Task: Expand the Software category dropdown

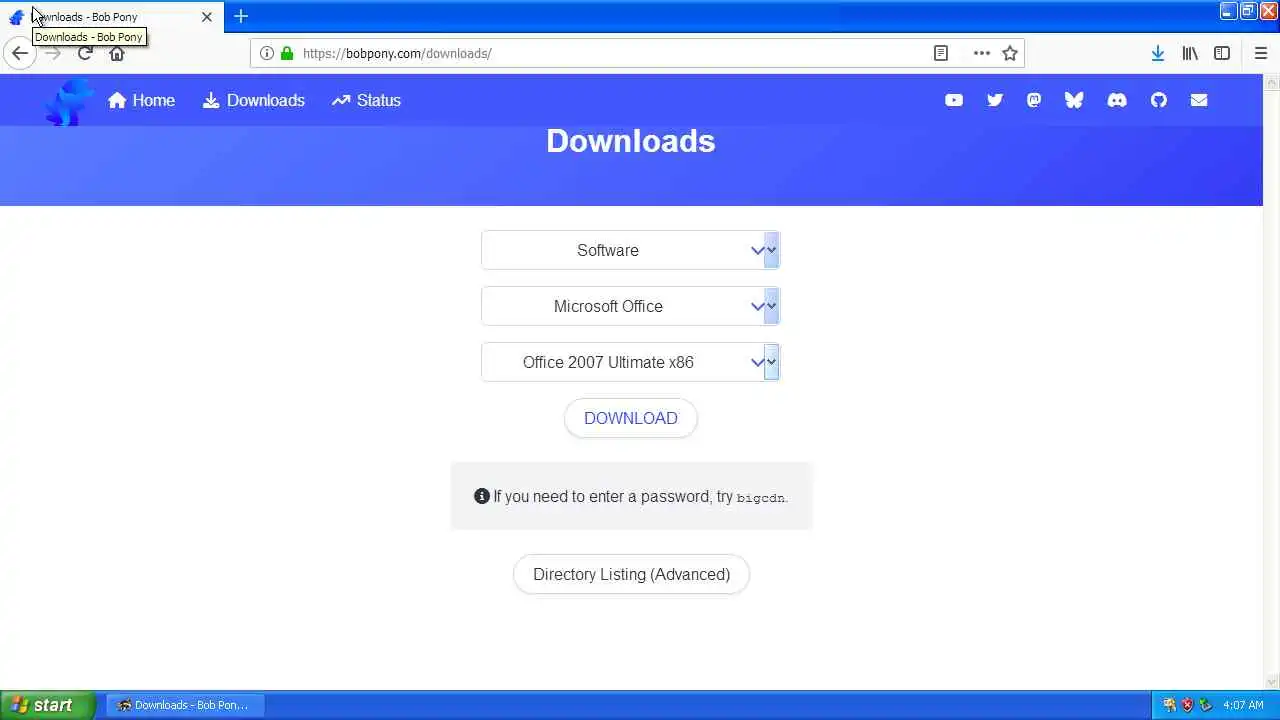Action: 630,250
